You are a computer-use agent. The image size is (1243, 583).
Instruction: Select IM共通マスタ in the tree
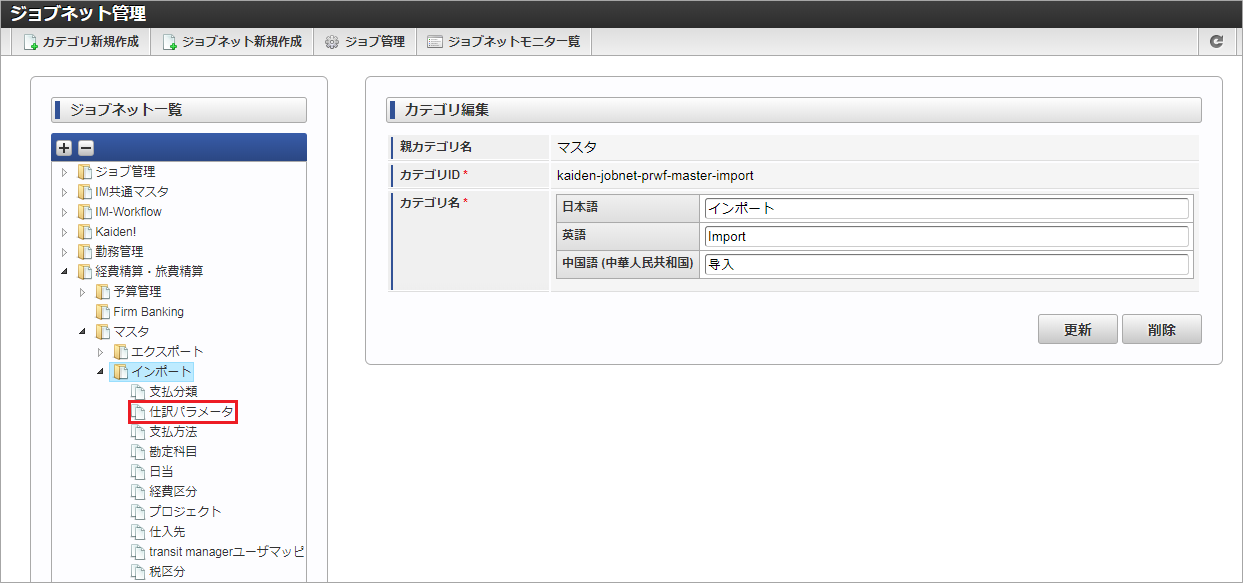pos(132,192)
